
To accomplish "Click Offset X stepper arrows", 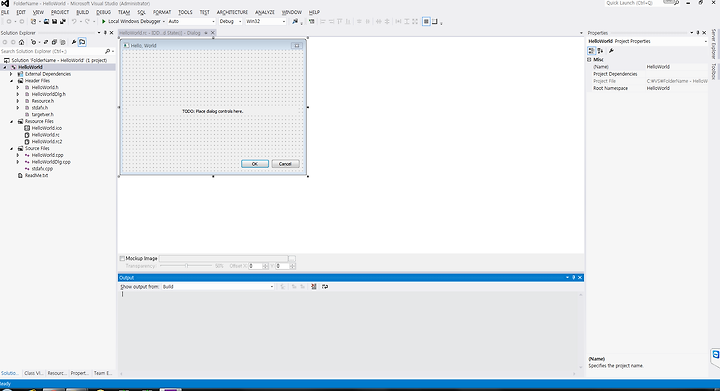I will (265, 266).
